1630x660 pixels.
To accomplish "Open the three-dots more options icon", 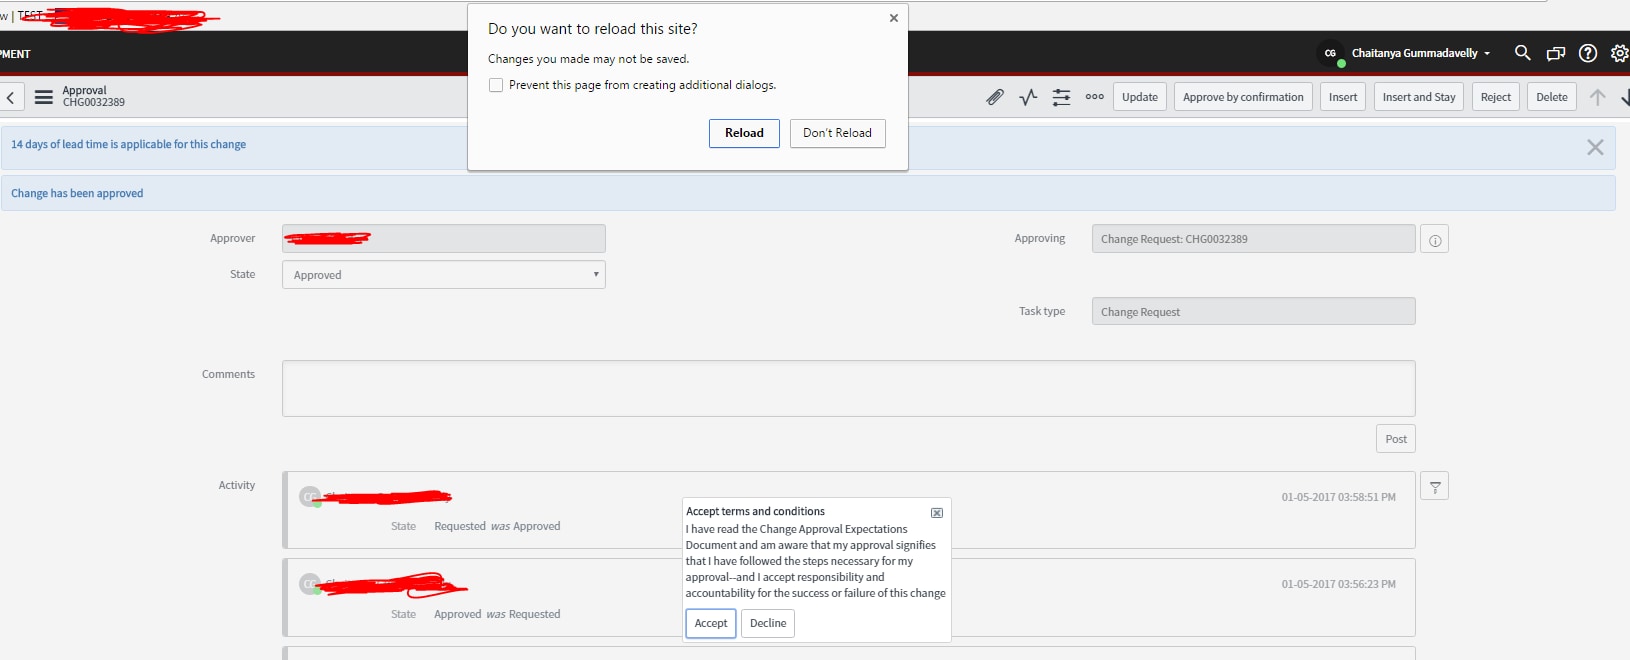I will coord(1095,97).
